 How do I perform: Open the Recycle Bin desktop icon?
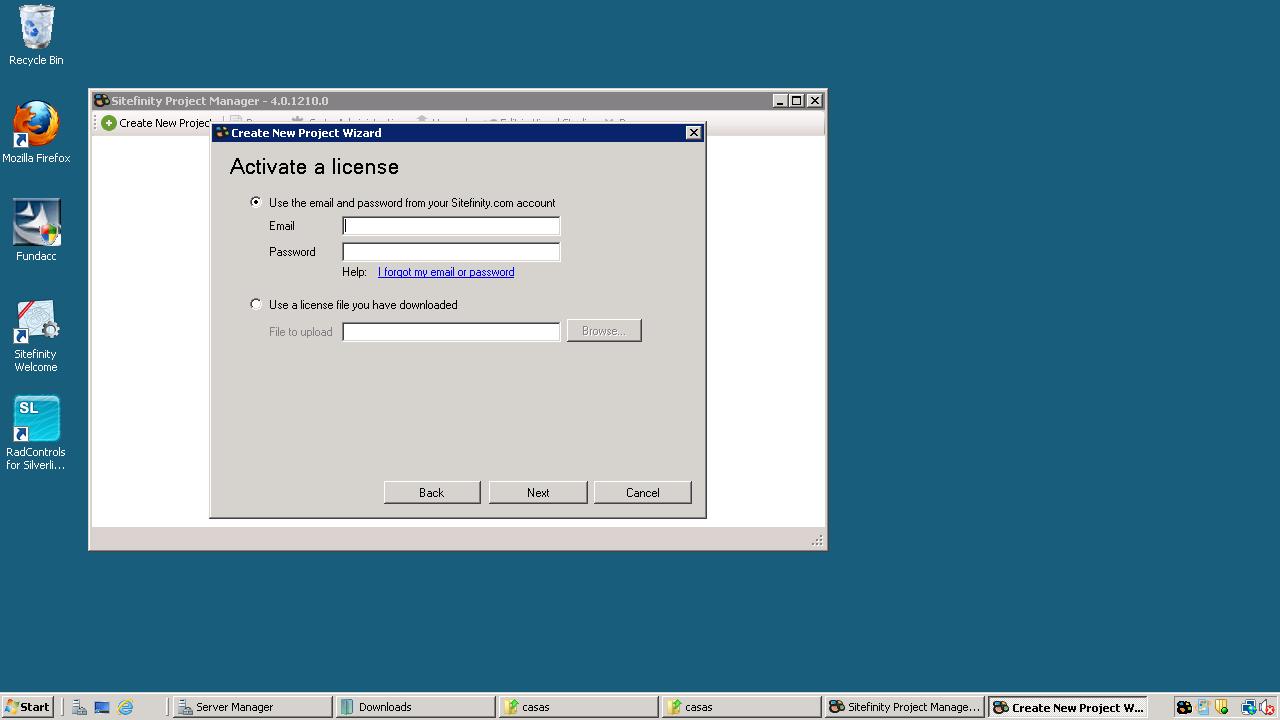pyautogui.click(x=36, y=35)
